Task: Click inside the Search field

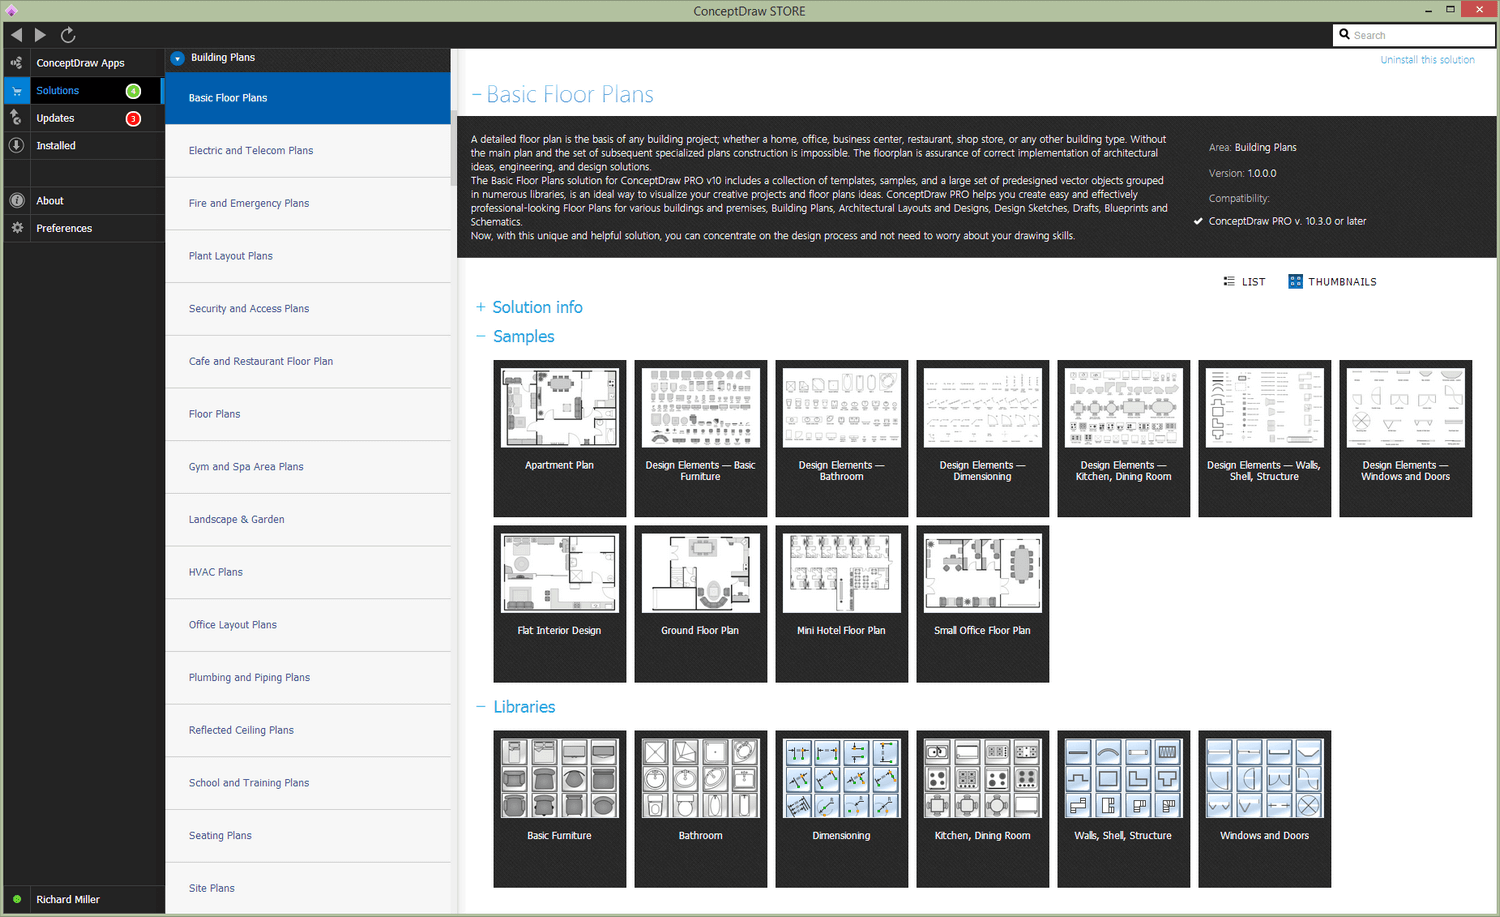Action: 1414,35
